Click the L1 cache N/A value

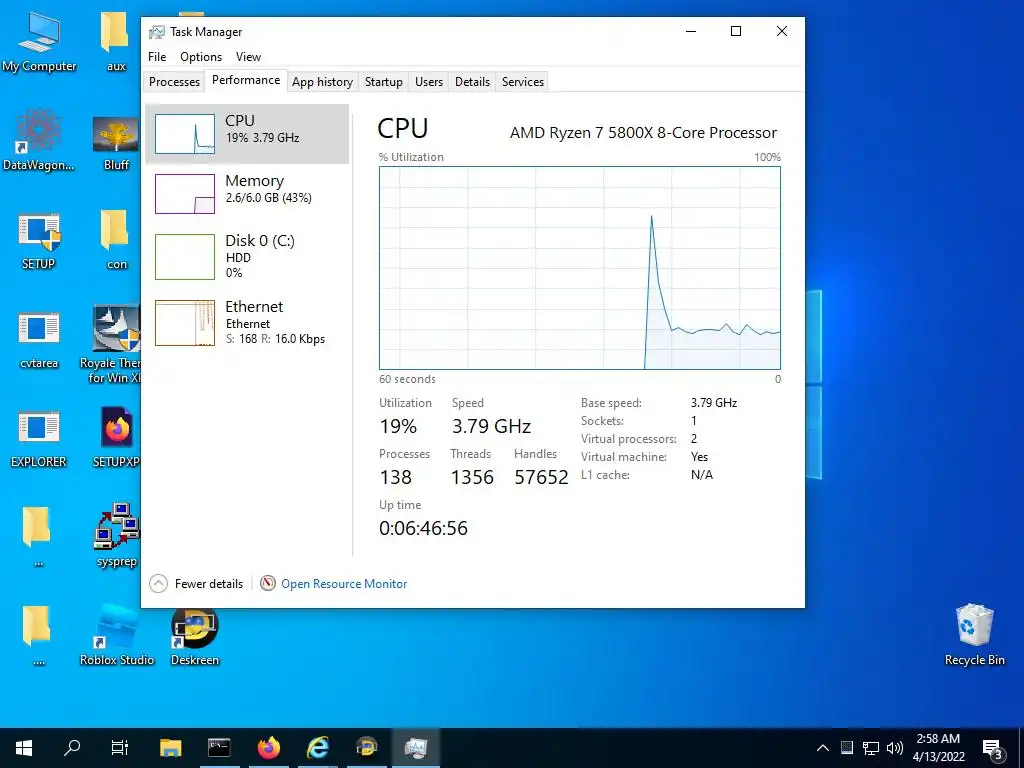pyautogui.click(x=701, y=475)
